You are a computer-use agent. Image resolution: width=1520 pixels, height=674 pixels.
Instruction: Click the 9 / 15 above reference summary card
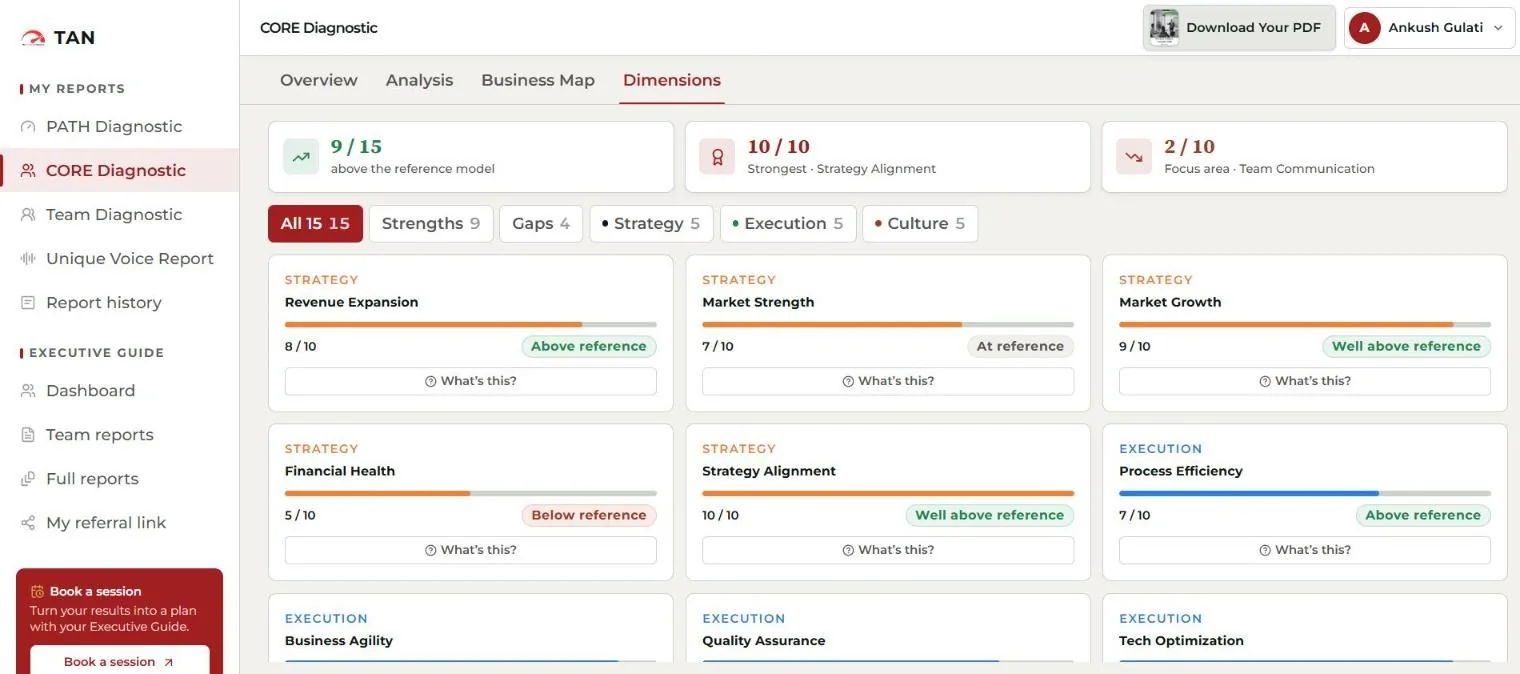[x=471, y=157]
